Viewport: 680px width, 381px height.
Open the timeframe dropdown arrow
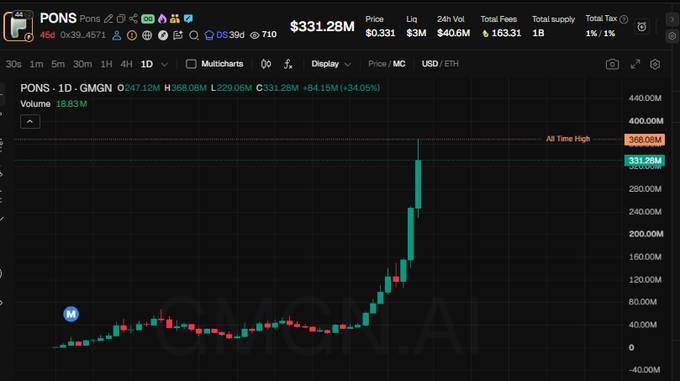(x=164, y=65)
